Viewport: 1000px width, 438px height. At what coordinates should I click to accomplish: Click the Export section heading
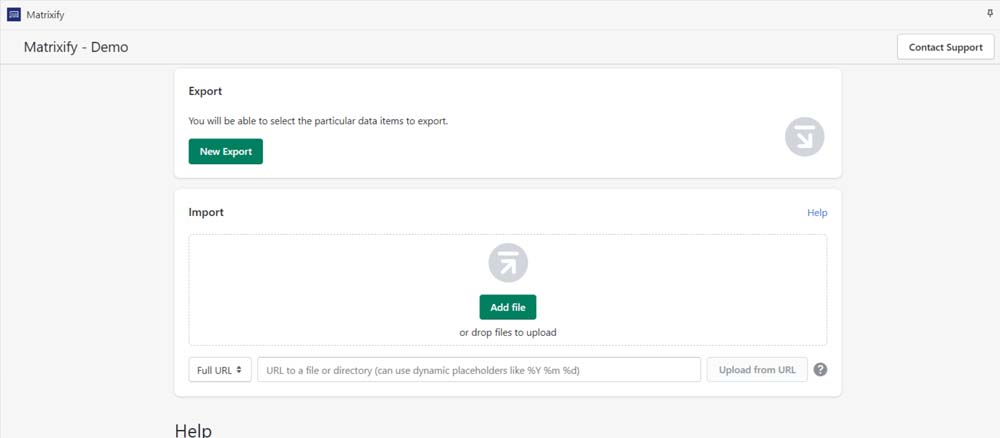205,91
